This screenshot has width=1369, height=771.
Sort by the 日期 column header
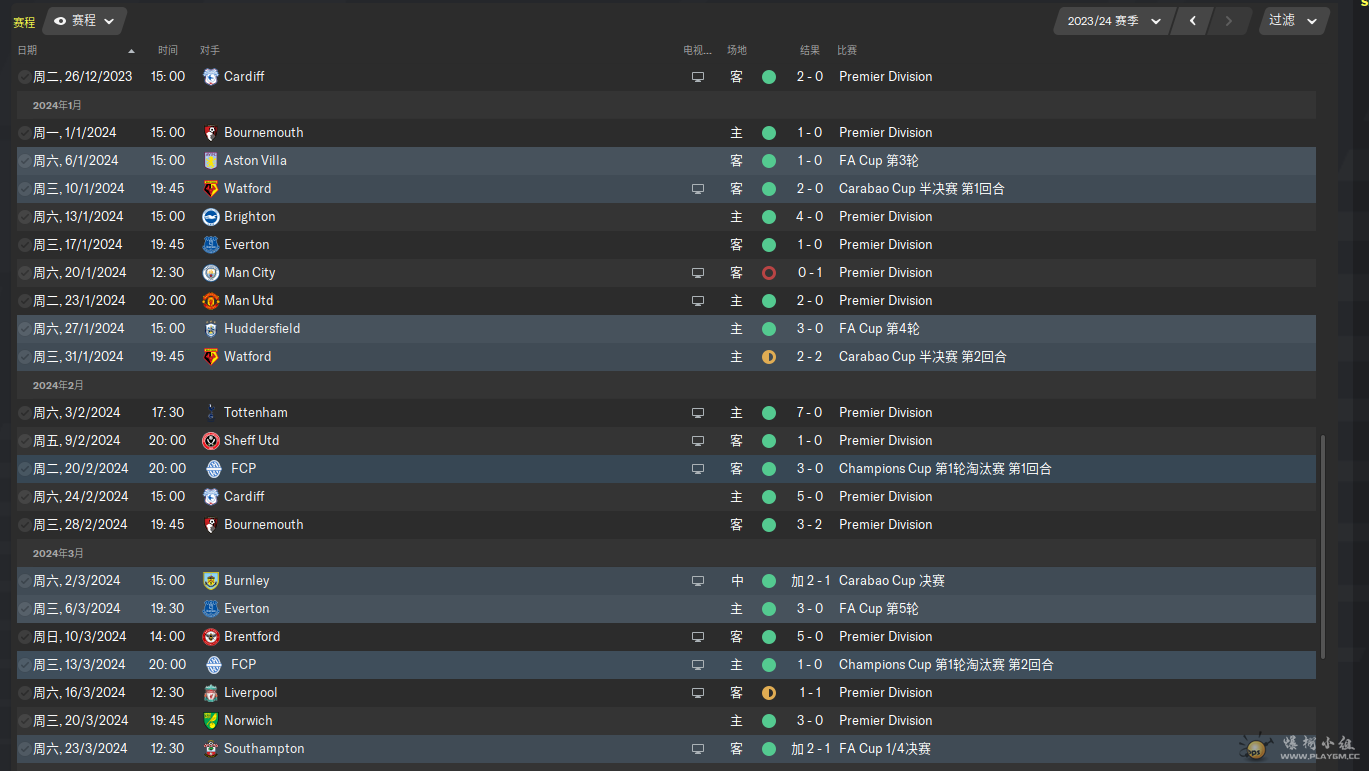(x=27, y=50)
